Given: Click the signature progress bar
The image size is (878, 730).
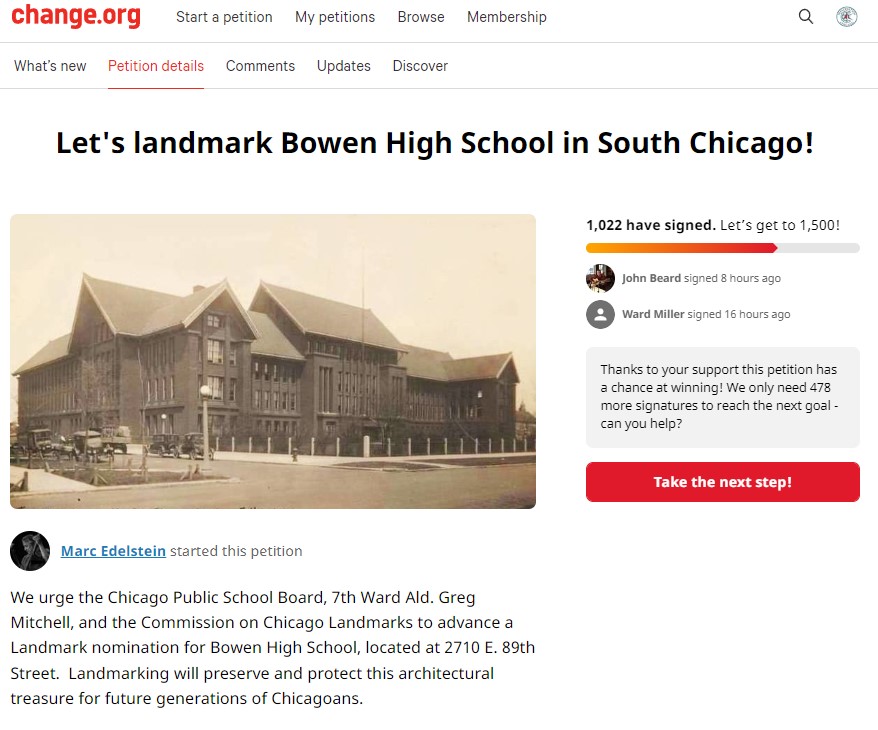Looking at the screenshot, I should 723,248.
